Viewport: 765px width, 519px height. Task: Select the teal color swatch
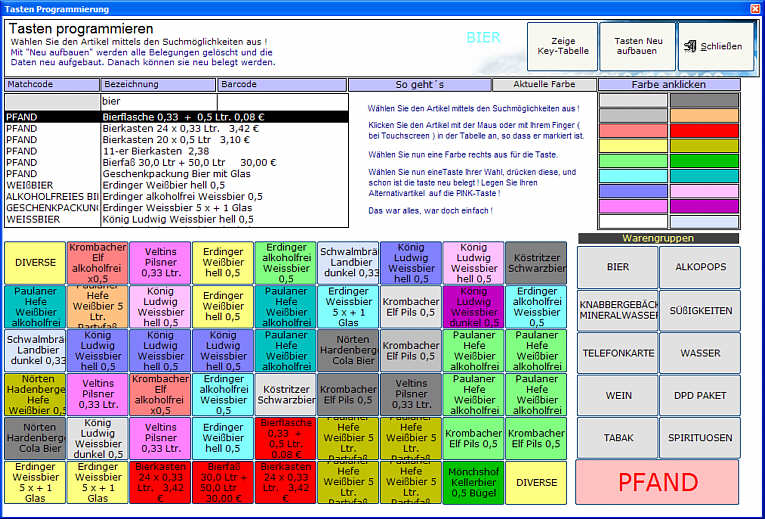click(704, 176)
